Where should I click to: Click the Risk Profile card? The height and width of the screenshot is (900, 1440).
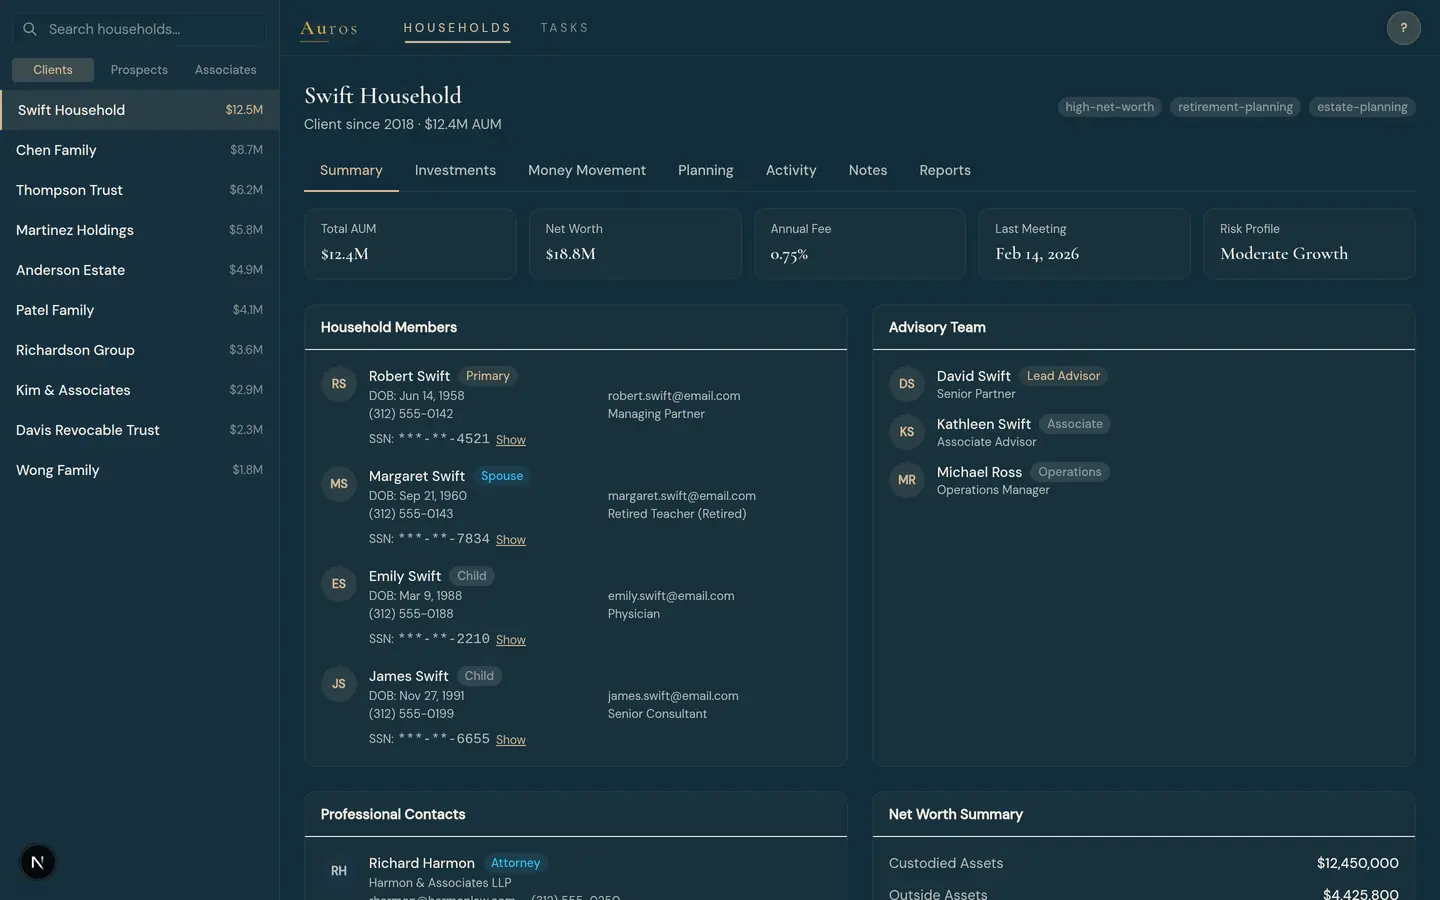coord(1309,243)
